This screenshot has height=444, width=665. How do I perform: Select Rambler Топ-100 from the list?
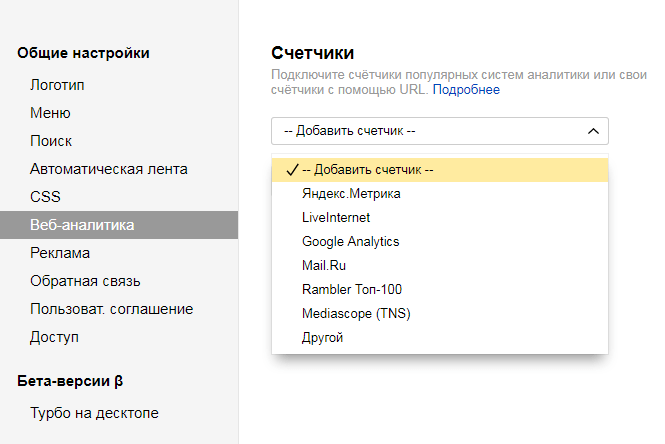click(351, 289)
